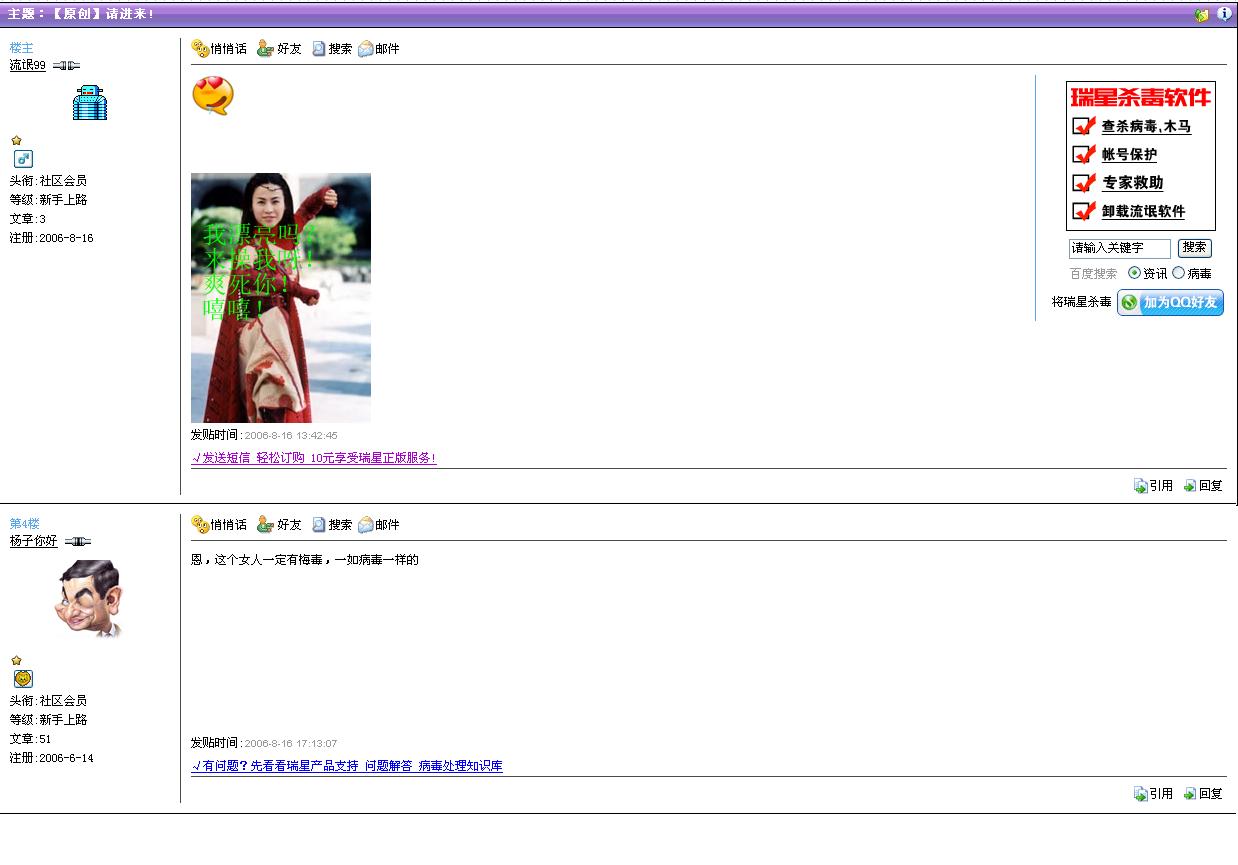Add 流氓99 as 好友 friend
The image size is (1238, 865).
pos(279,48)
